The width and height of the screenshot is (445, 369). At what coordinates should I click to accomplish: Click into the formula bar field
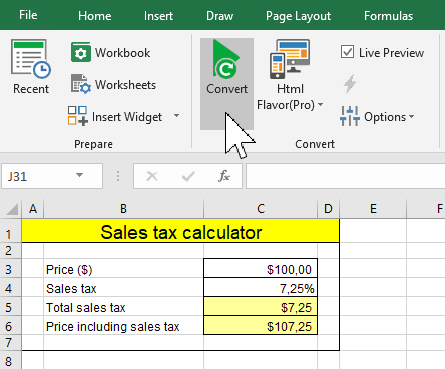click(346, 176)
